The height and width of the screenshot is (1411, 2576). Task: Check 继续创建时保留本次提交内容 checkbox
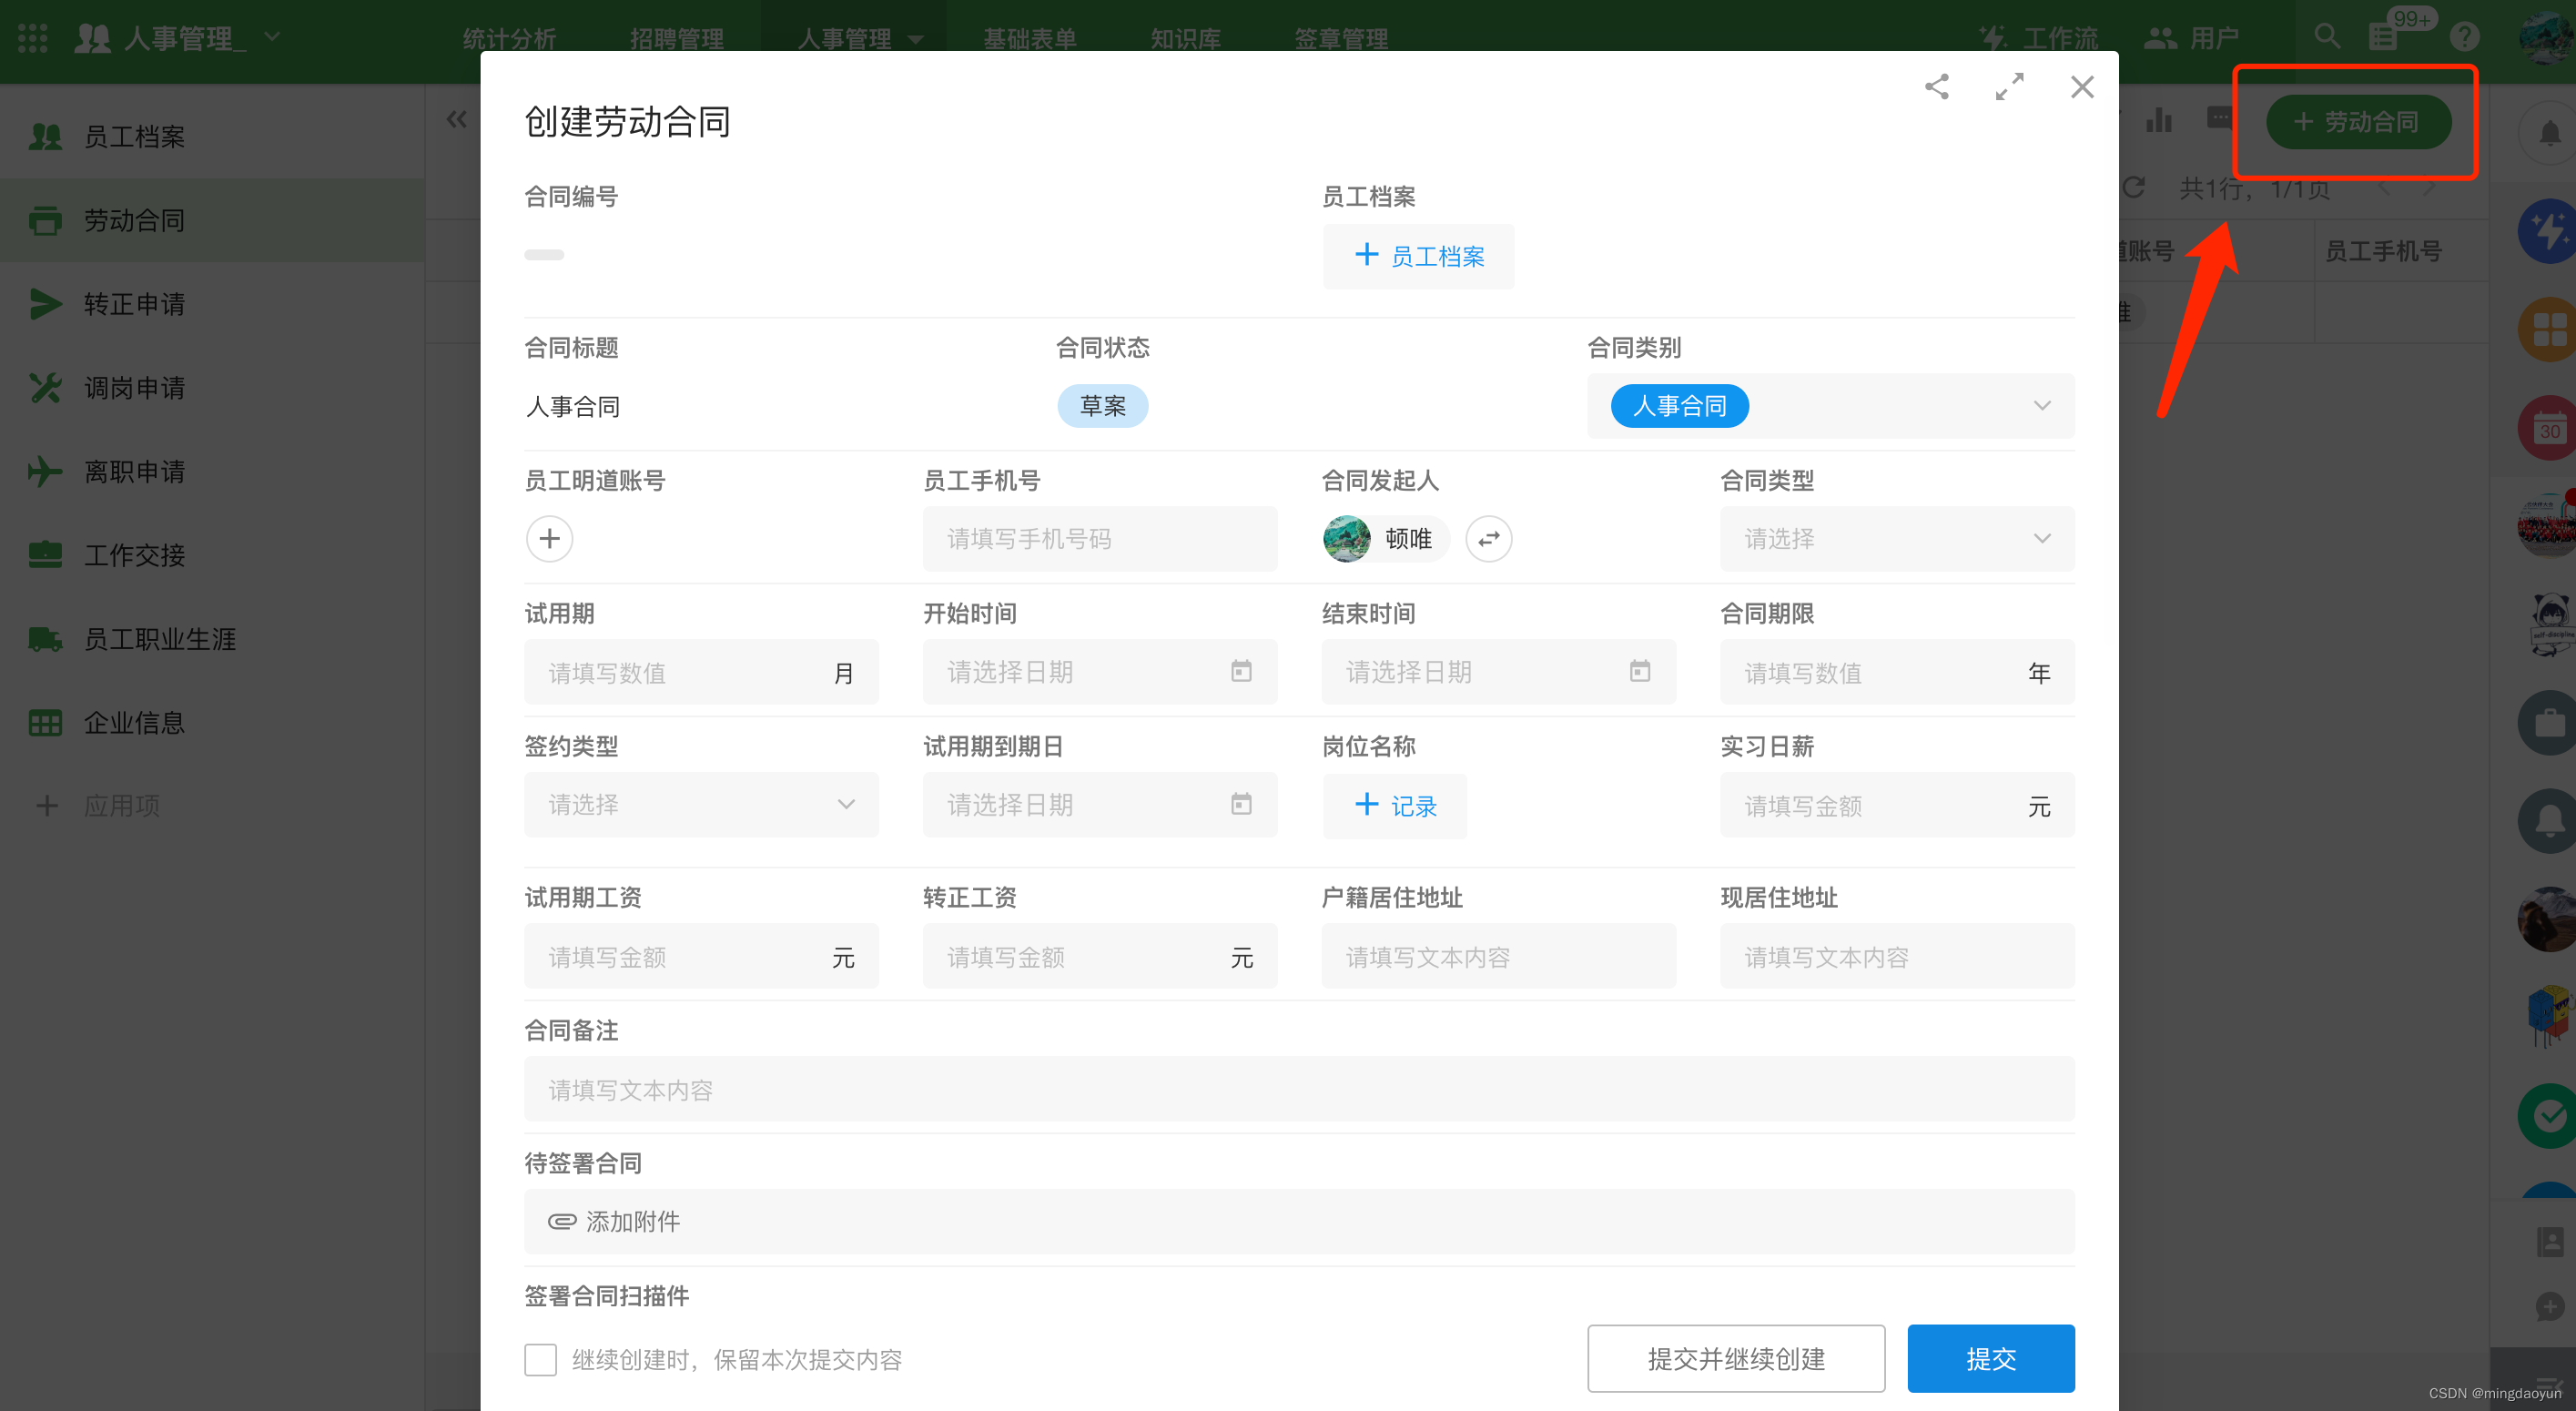540,1359
